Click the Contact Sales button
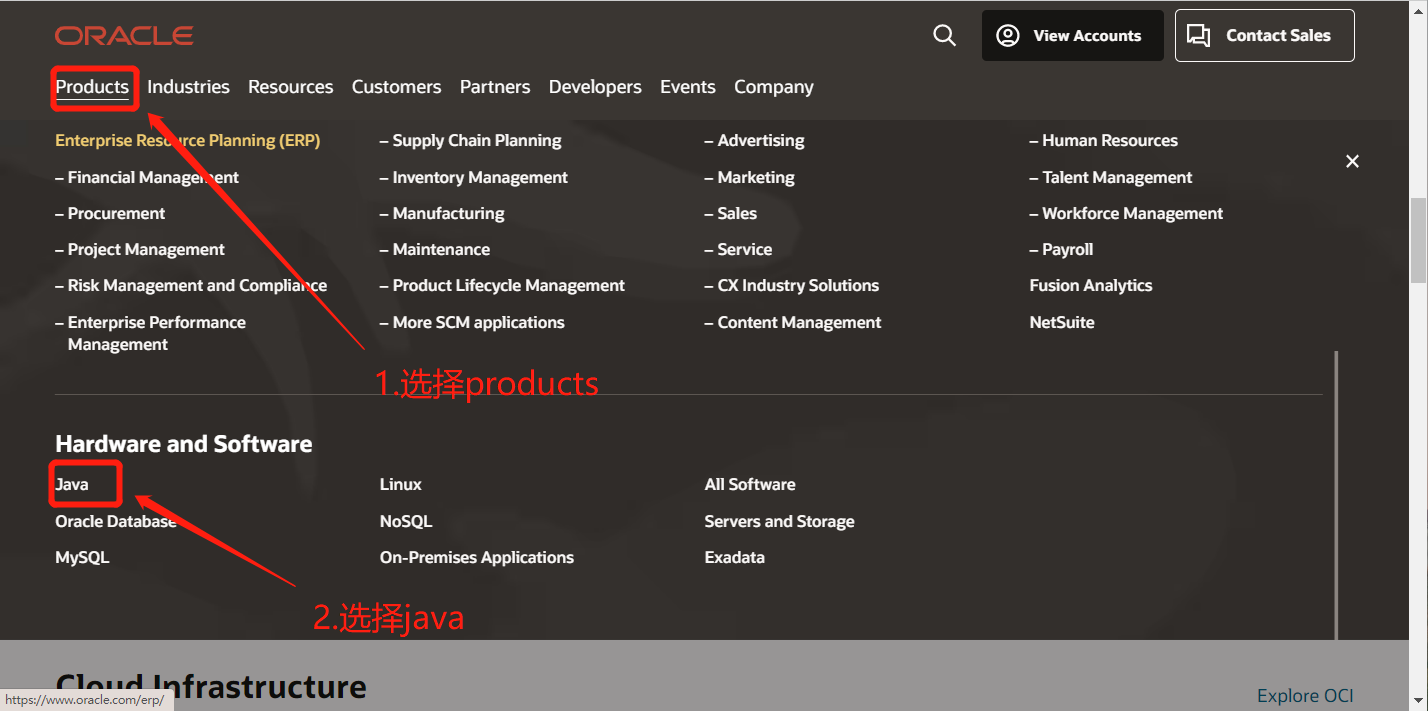The width and height of the screenshot is (1428, 711). 1264,36
